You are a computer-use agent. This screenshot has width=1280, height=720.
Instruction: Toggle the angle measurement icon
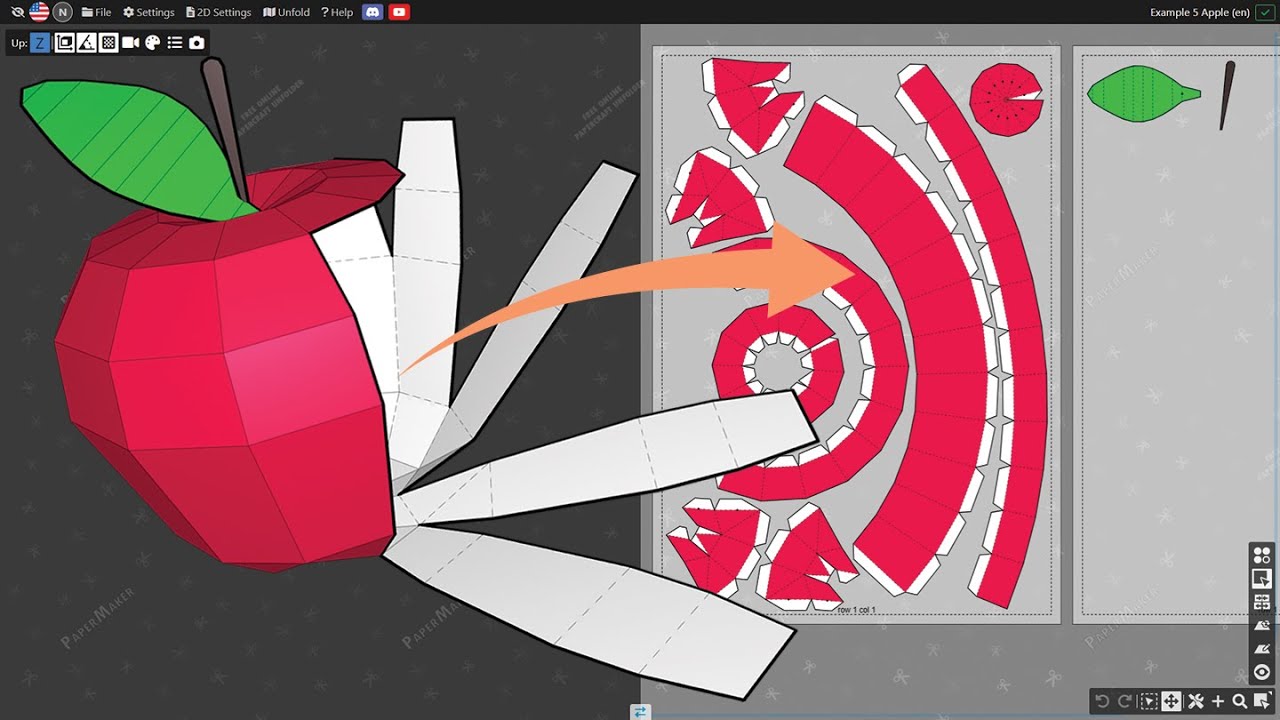click(86, 43)
